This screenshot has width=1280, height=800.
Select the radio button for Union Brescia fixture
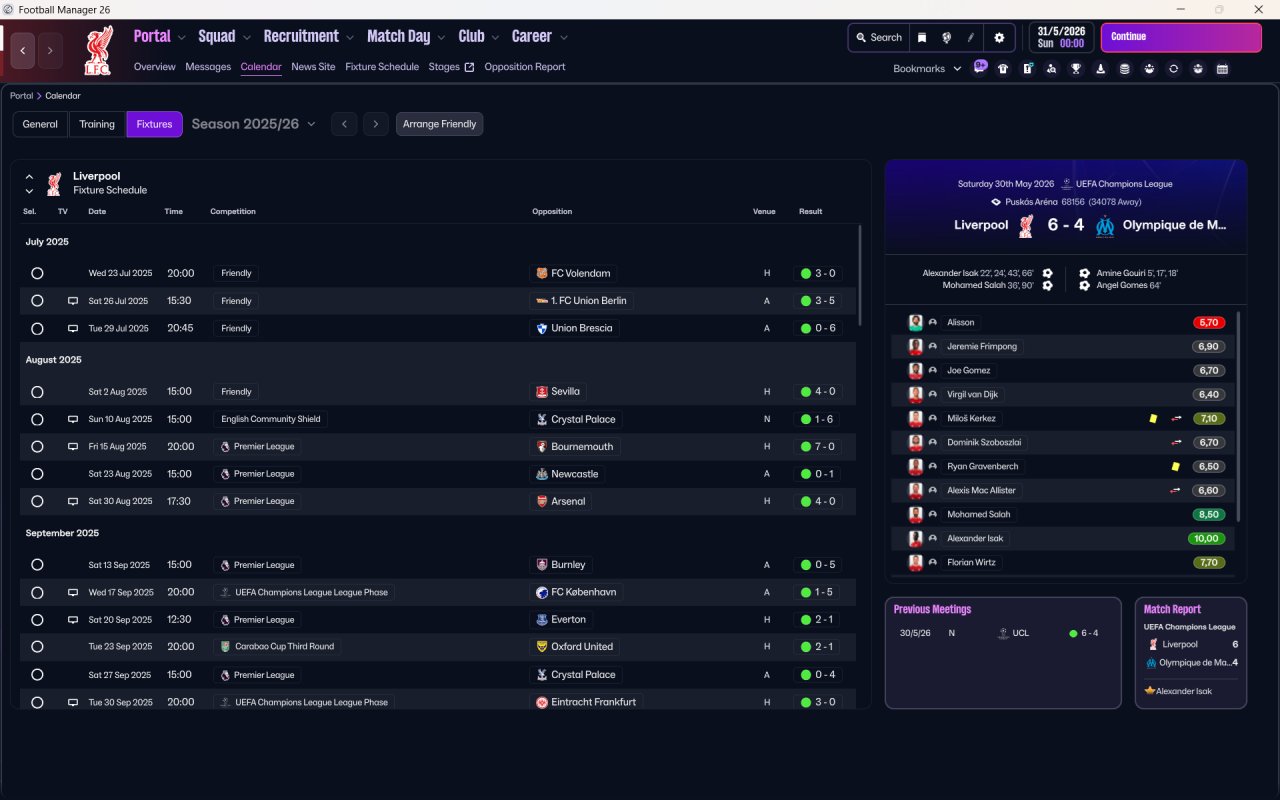click(x=37, y=328)
